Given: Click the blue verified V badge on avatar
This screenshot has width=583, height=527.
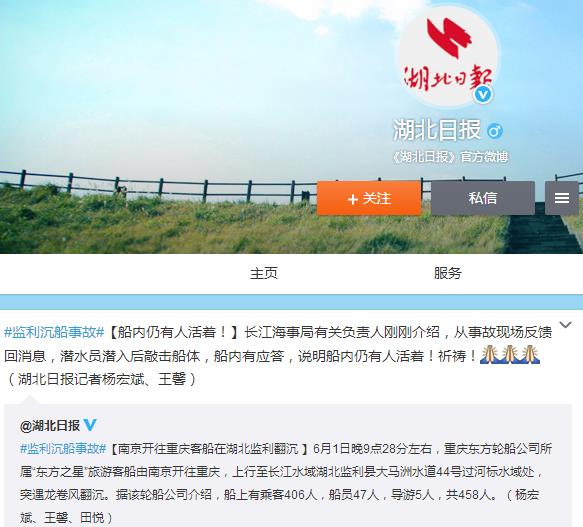Looking at the screenshot, I should pyautogui.click(x=483, y=95).
